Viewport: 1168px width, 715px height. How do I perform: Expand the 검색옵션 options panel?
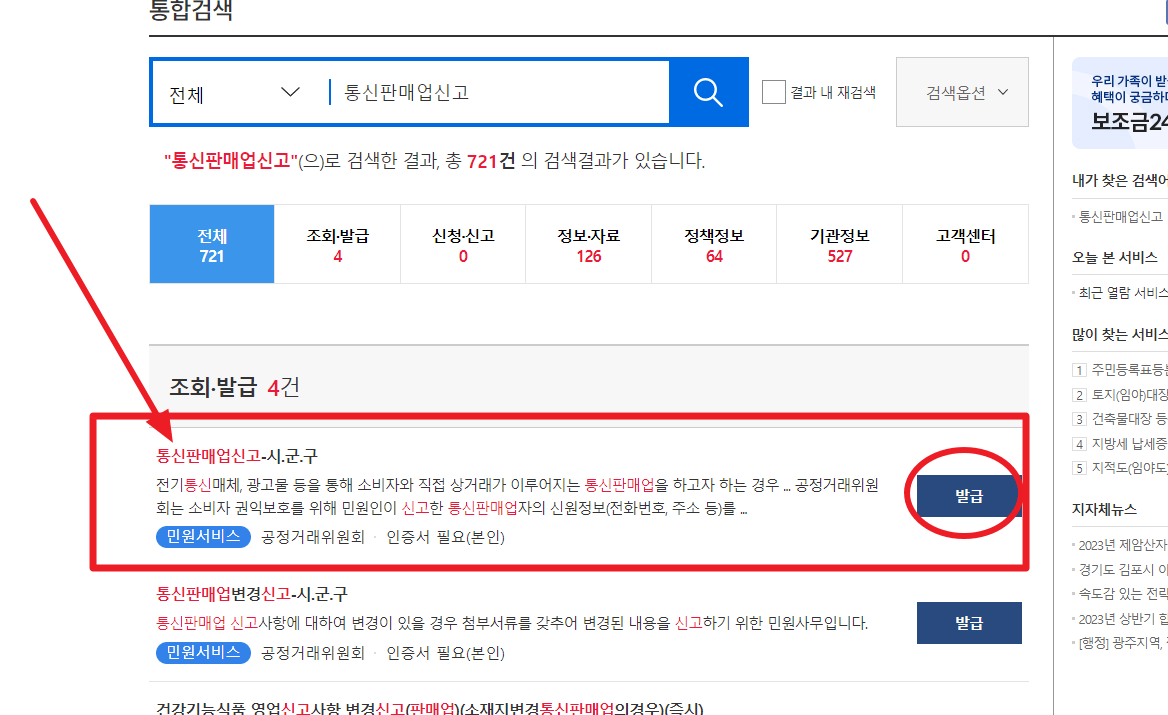(961, 91)
